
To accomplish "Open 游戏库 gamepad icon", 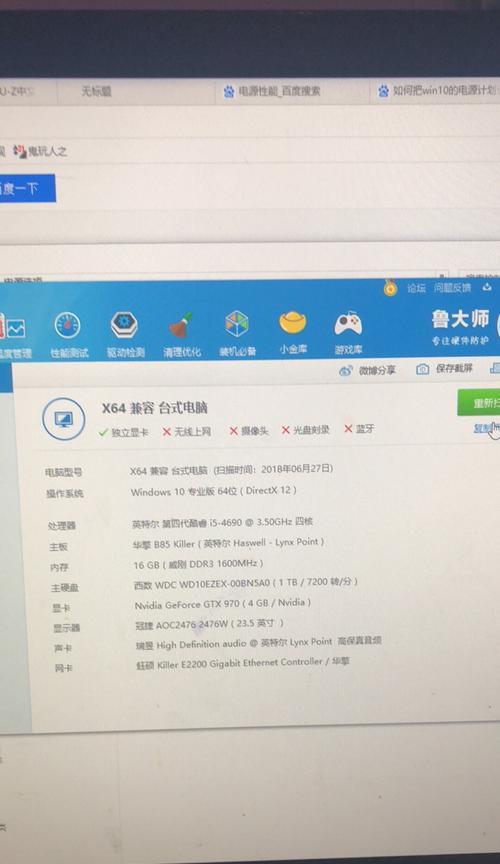I will click(x=348, y=323).
